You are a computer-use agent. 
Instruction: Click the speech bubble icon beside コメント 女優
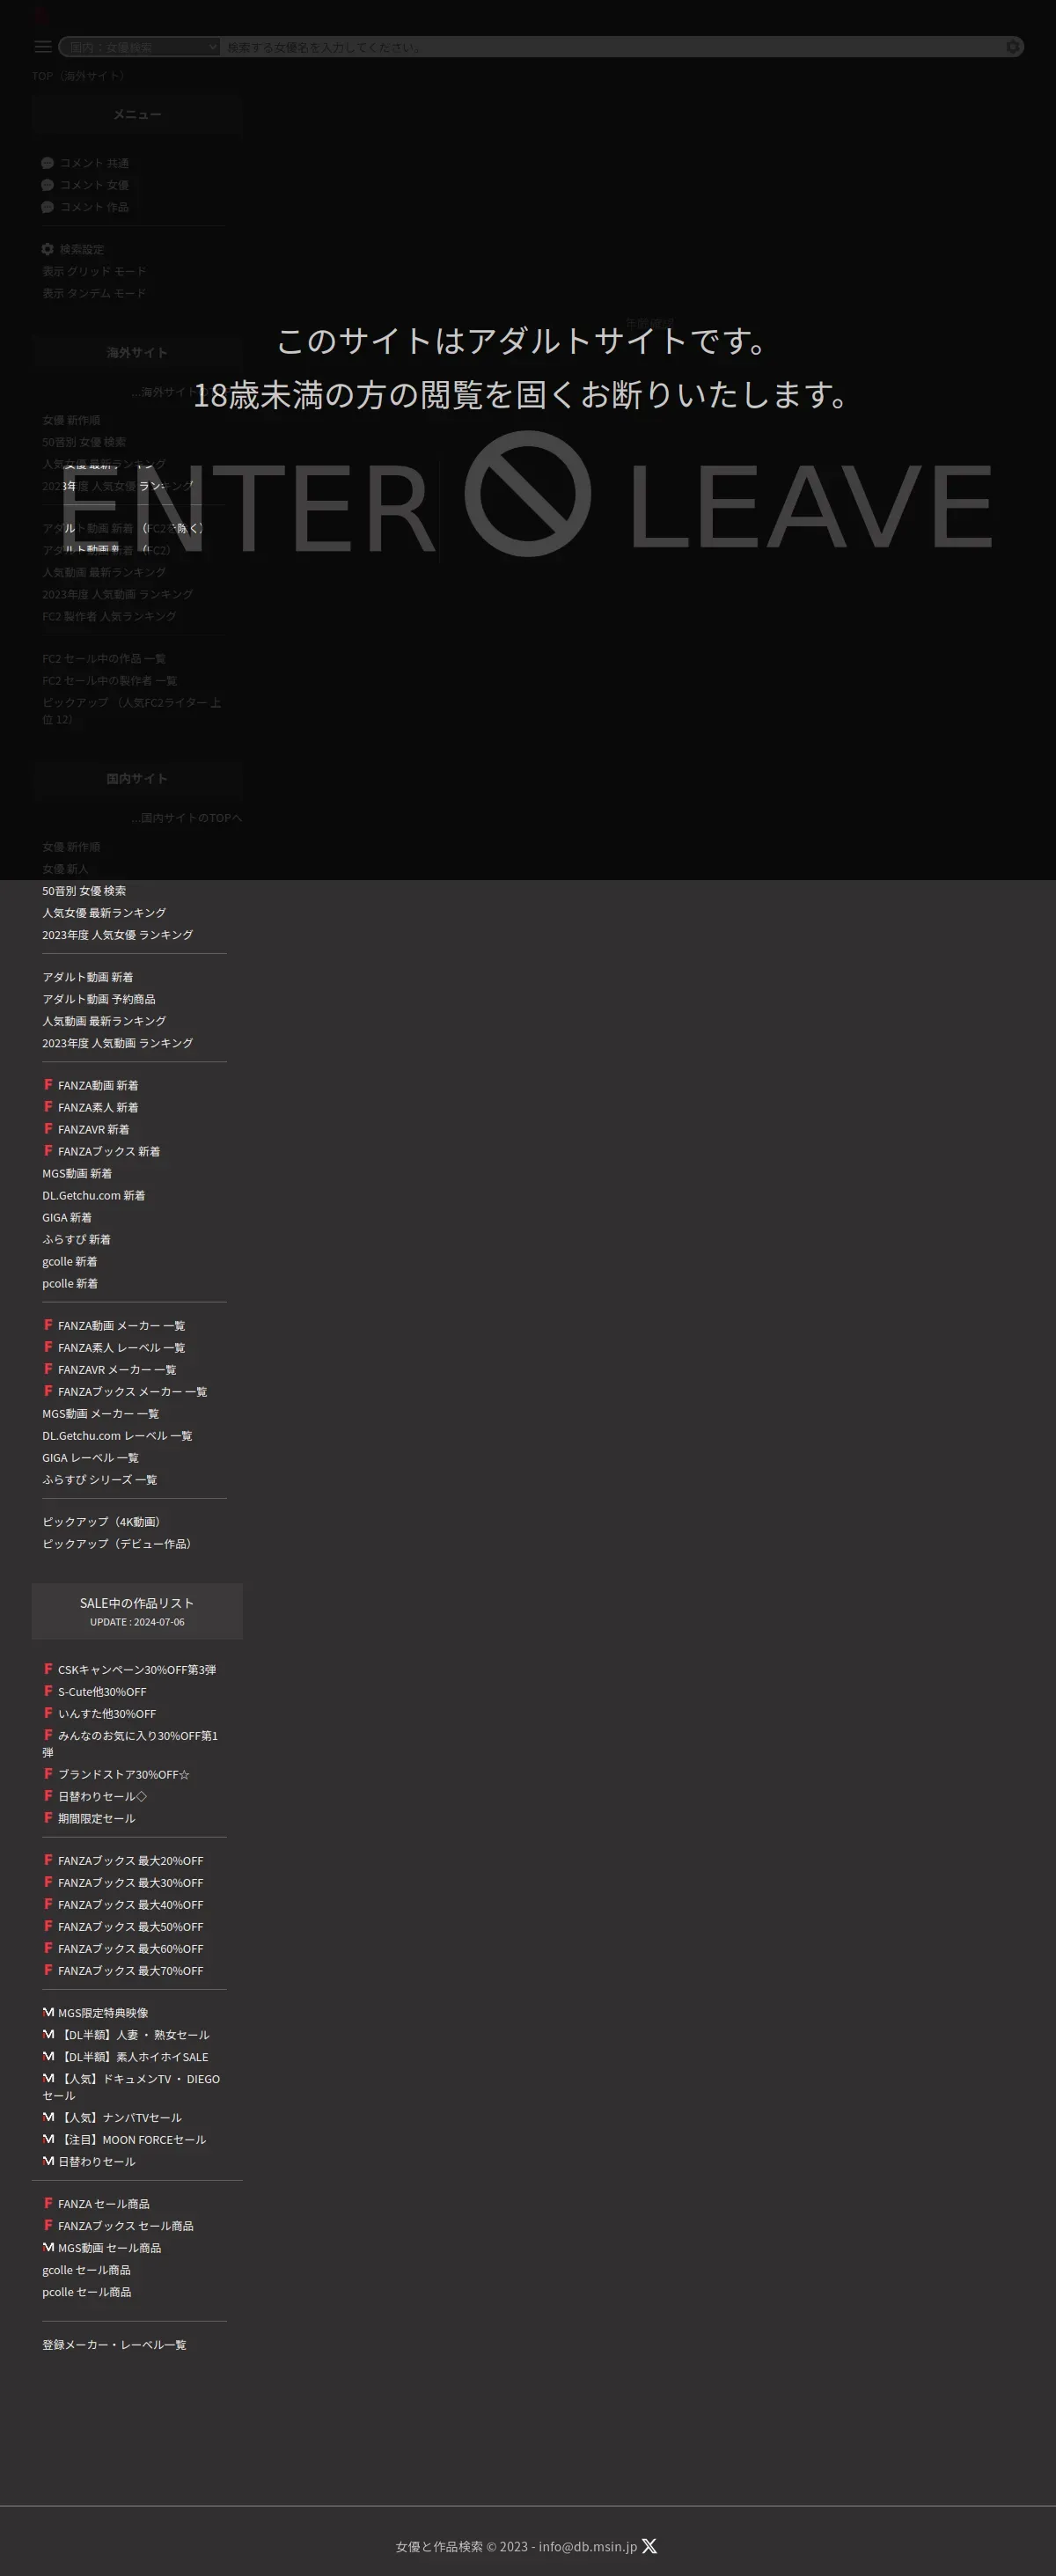pos(47,185)
